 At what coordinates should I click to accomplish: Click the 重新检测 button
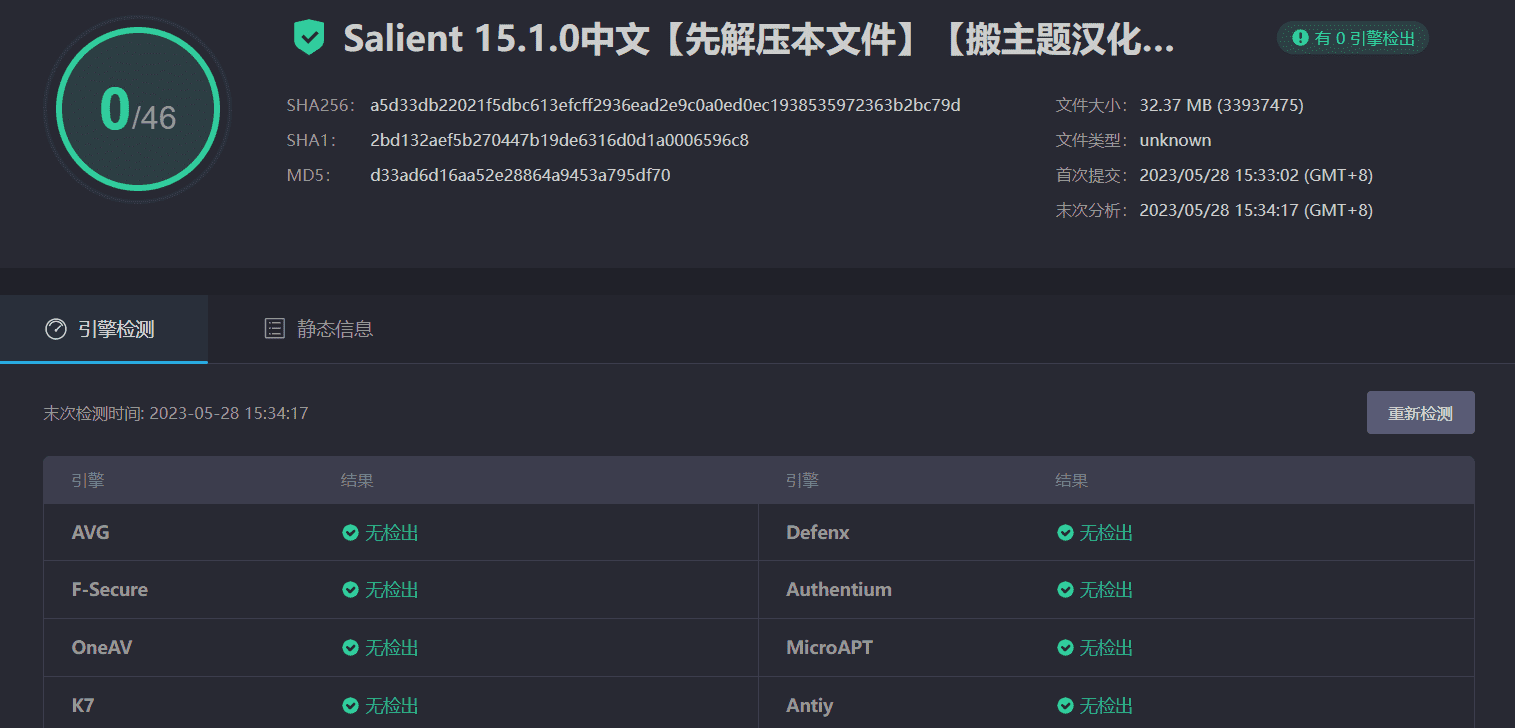1420,413
